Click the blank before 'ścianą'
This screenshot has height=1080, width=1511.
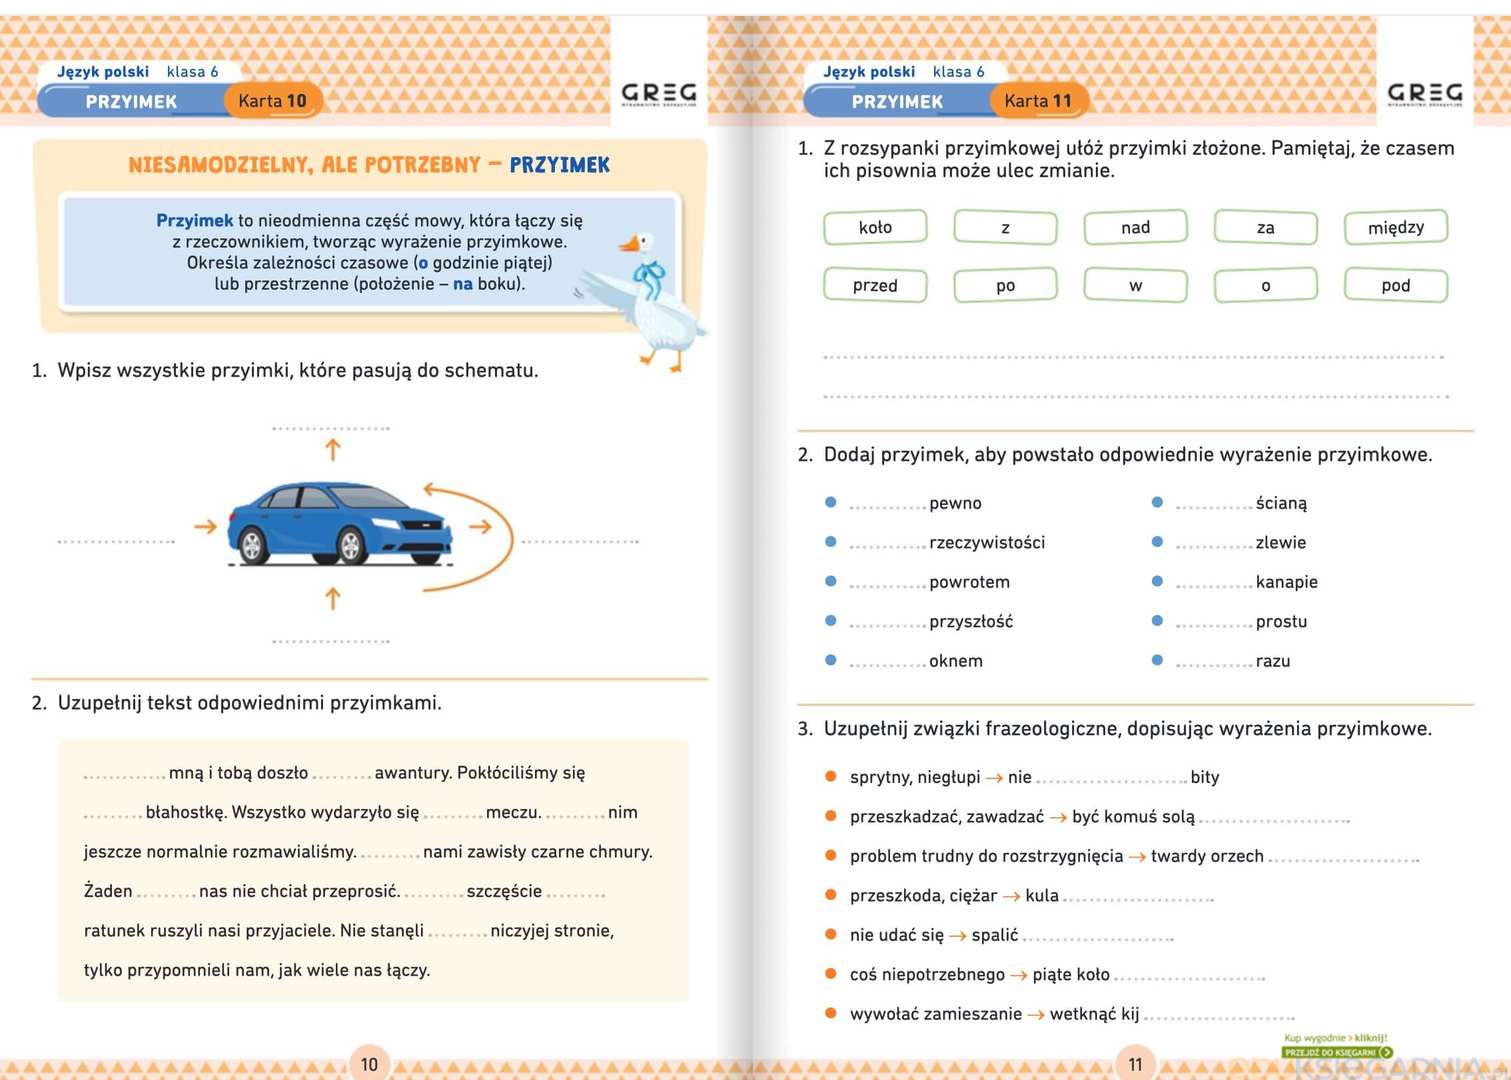(1214, 505)
